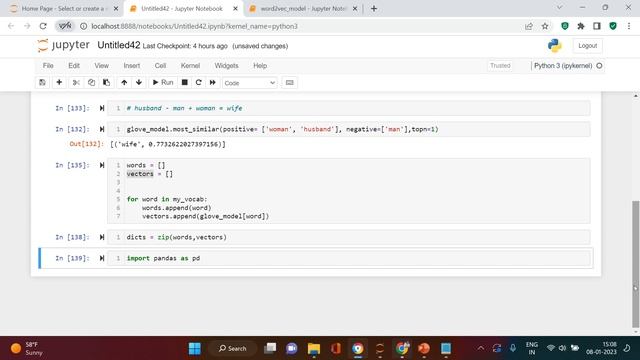The height and width of the screenshot is (360, 640).
Task: Restart kernel and run all cells icon
Action: (x=213, y=82)
